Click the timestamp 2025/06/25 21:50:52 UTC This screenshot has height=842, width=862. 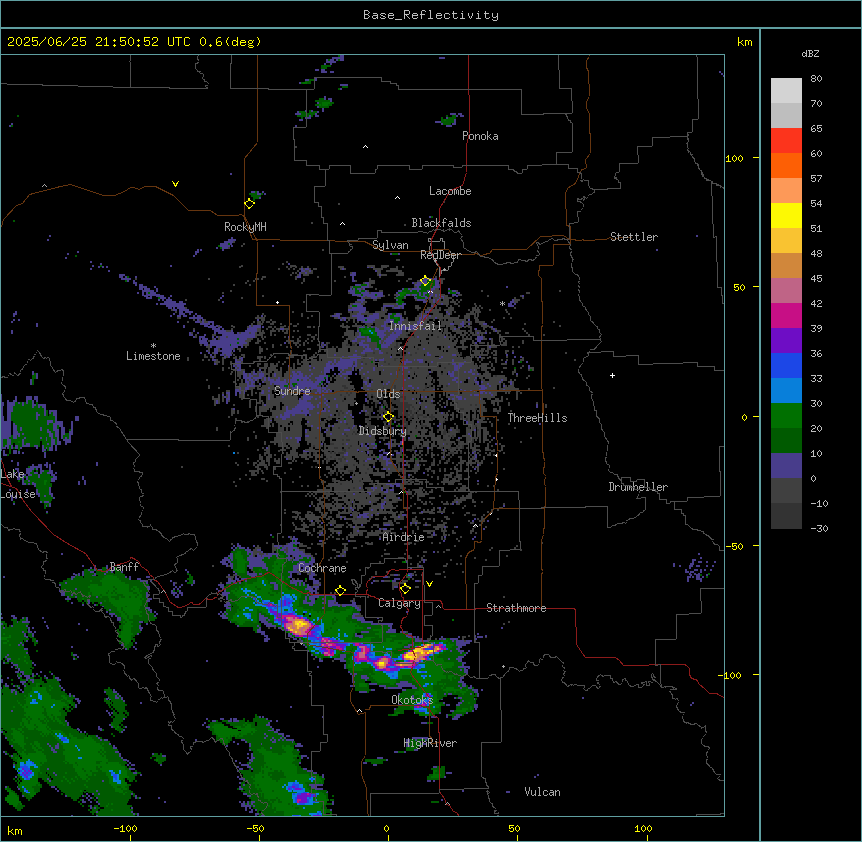(99, 42)
